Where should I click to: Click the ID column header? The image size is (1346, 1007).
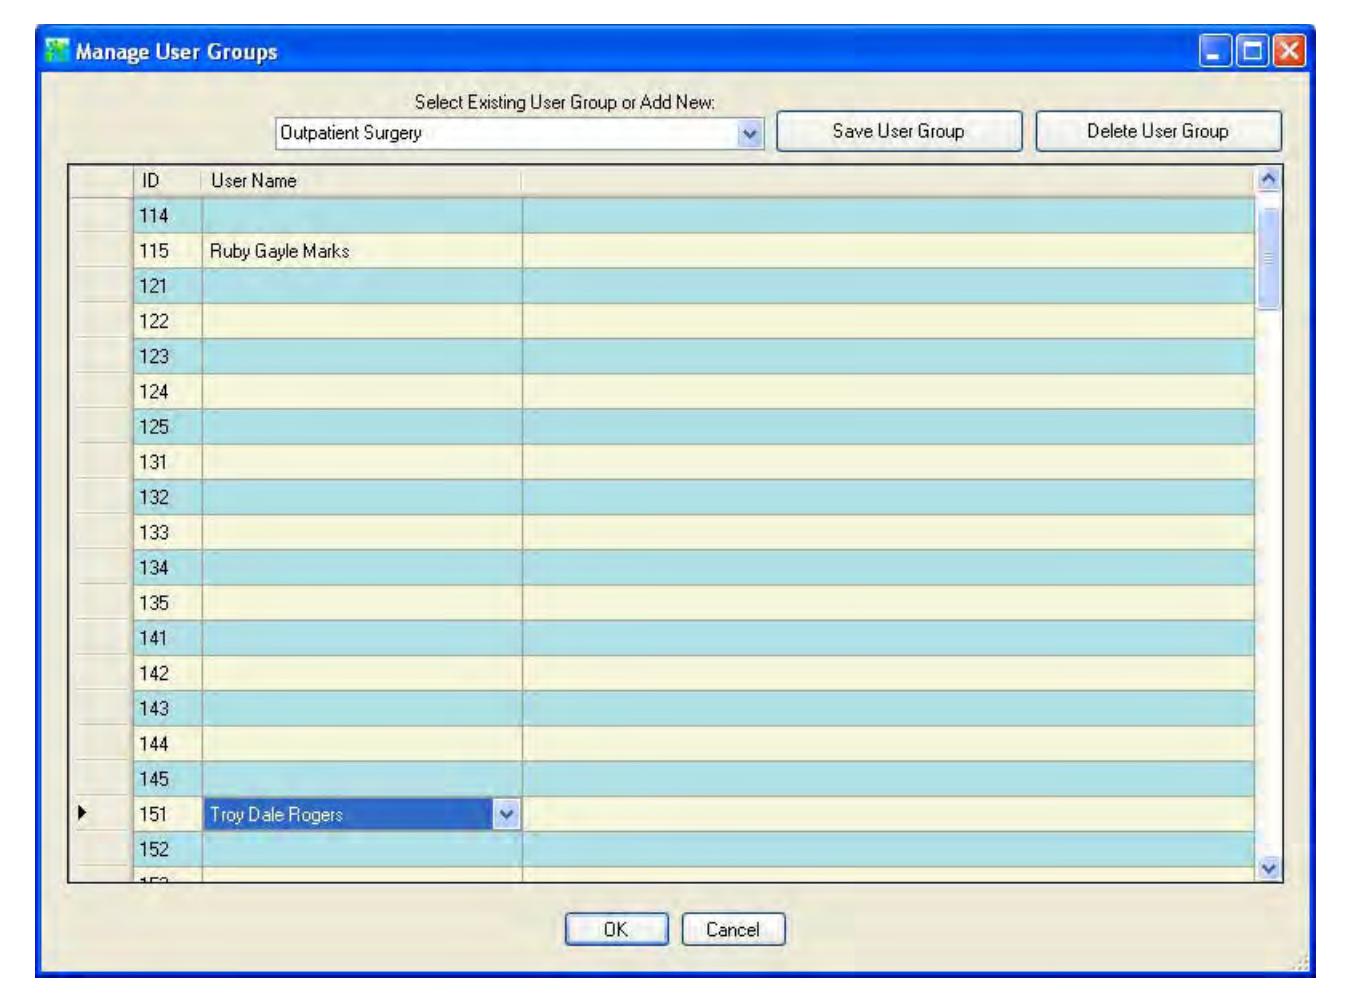click(168, 181)
